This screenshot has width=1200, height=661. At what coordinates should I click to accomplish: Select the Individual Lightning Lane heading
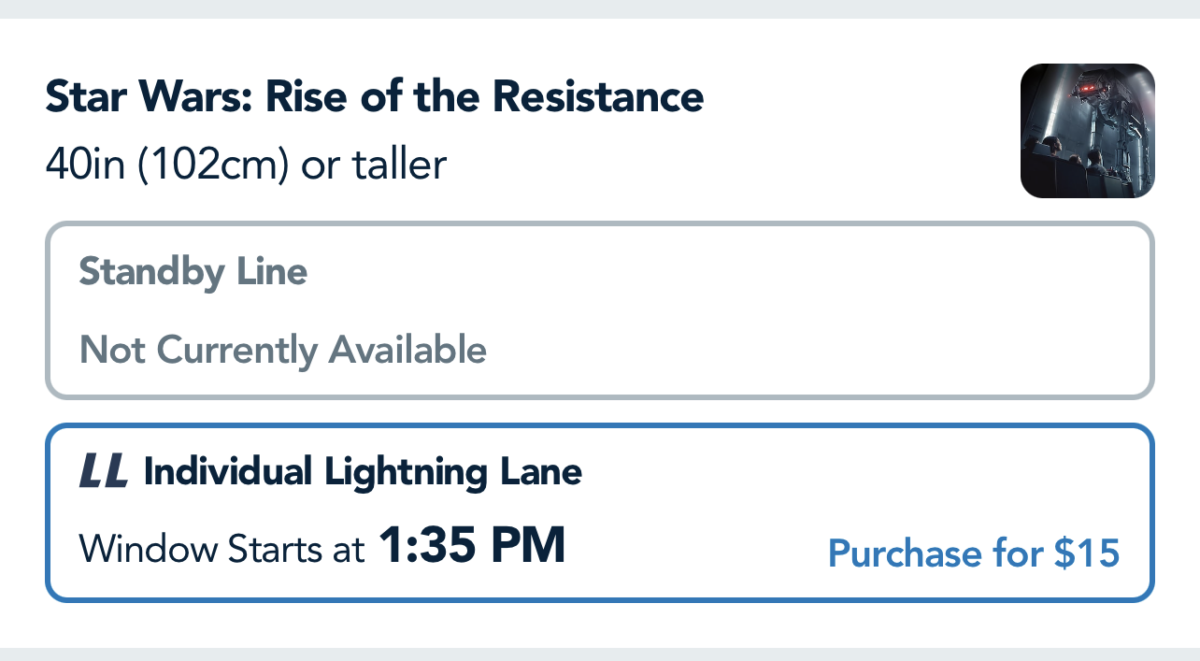[x=362, y=472]
